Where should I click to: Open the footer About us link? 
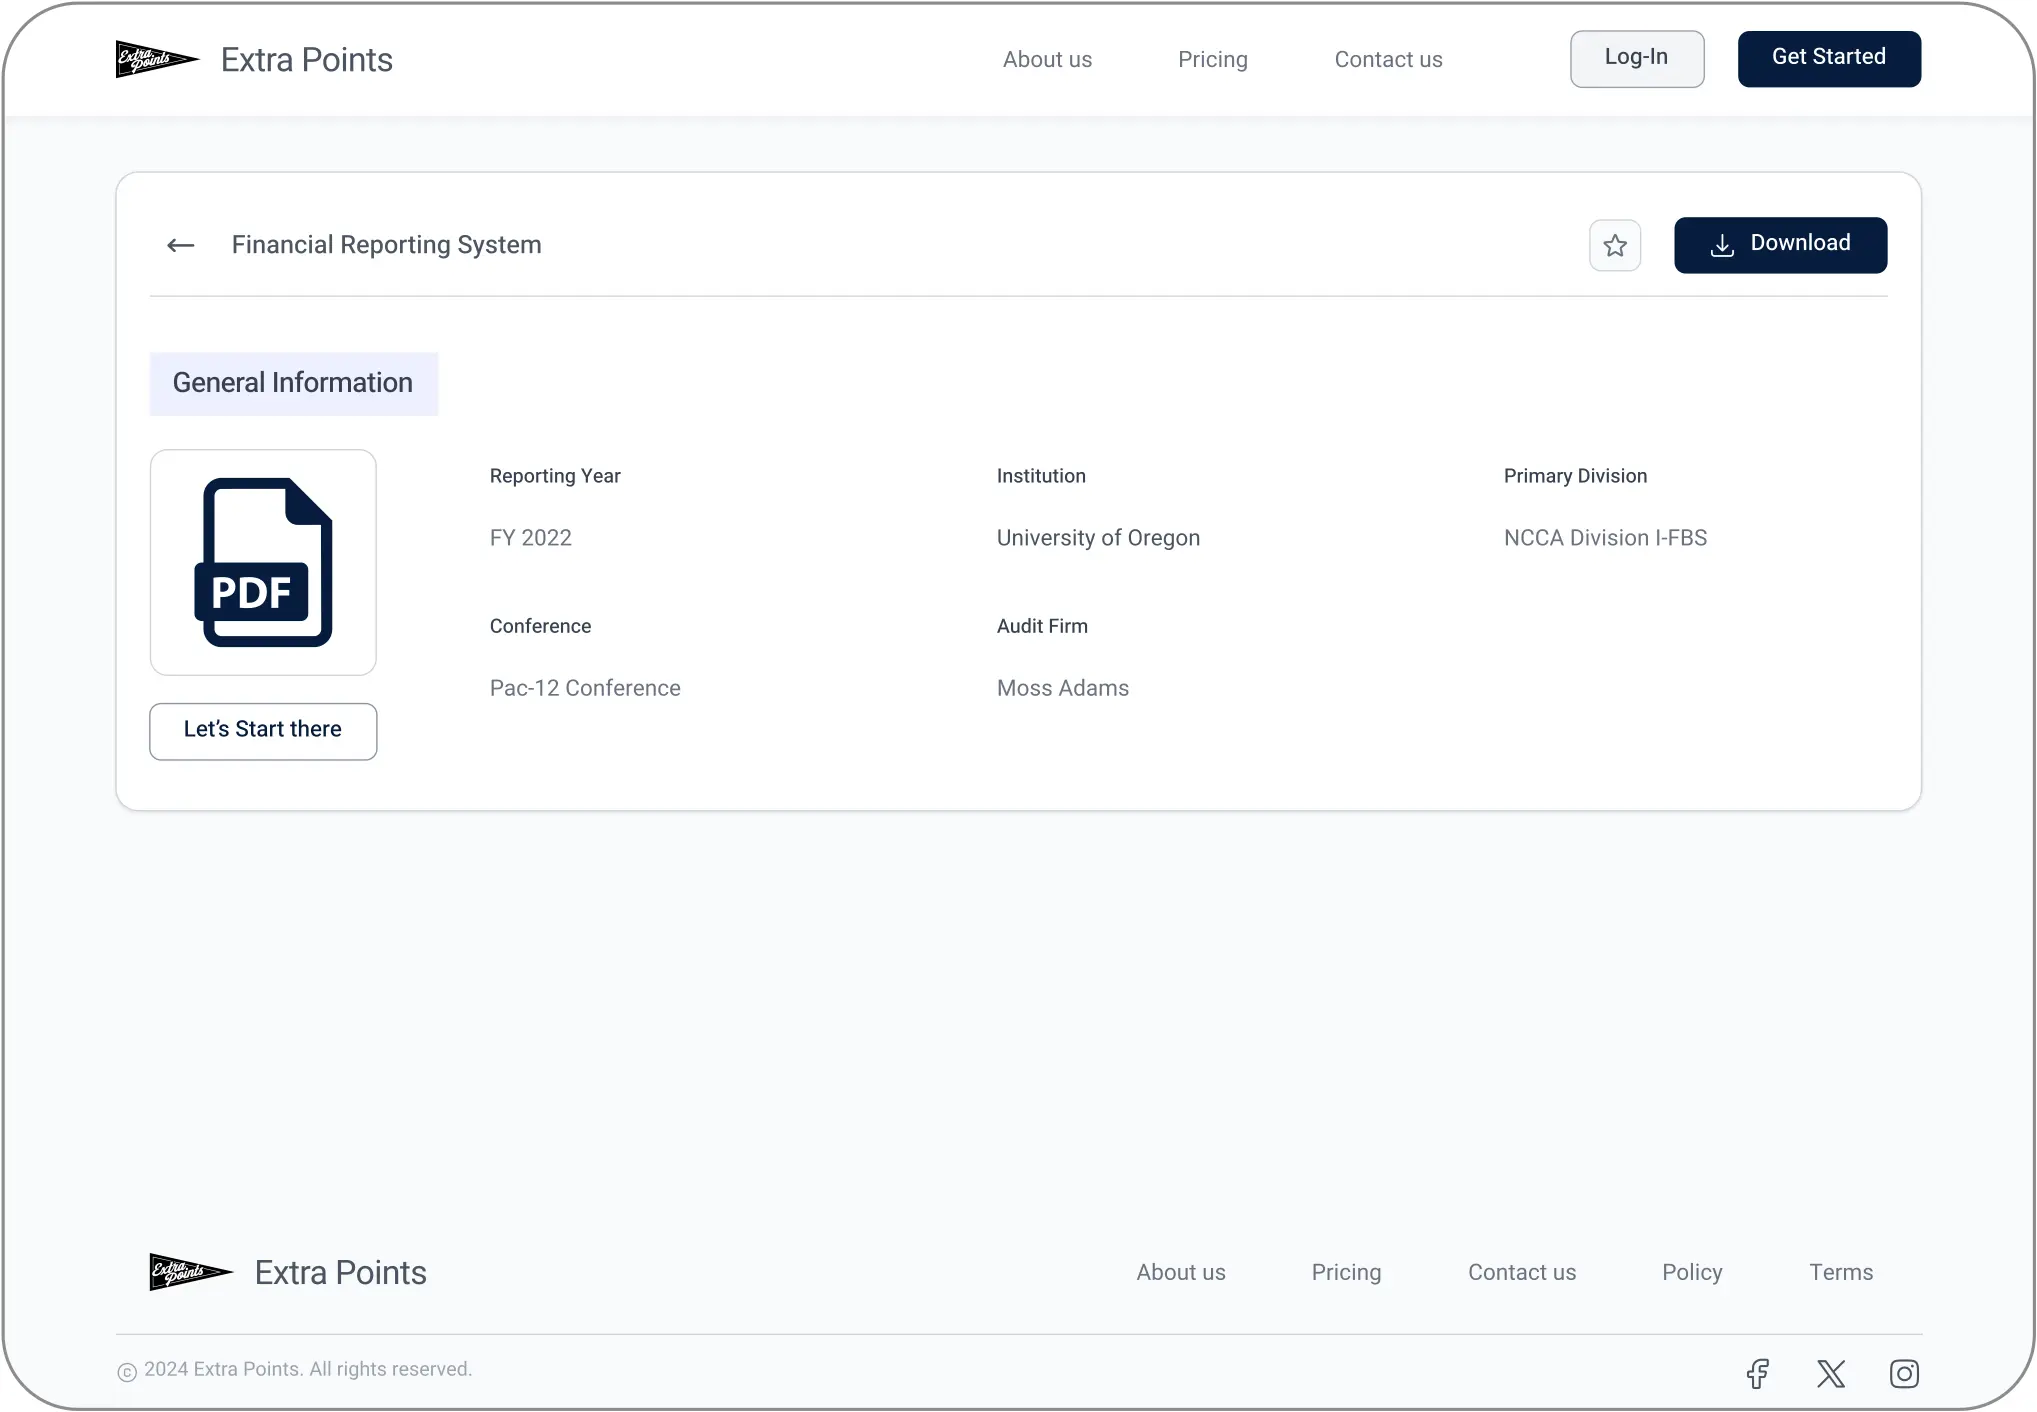(1180, 1272)
